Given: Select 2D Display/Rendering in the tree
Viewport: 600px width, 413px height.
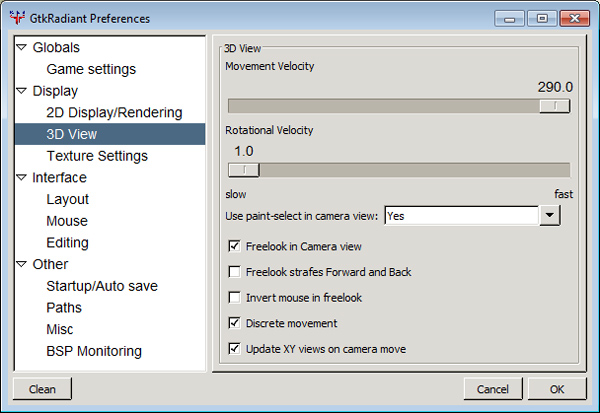Looking at the screenshot, I should 114,113.
